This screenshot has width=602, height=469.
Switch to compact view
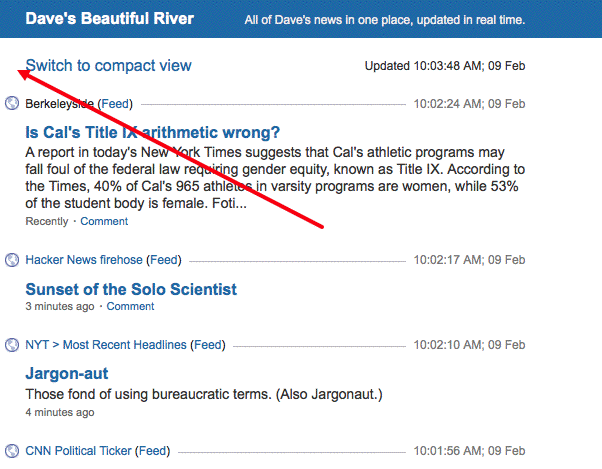click(x=108, y=66)
